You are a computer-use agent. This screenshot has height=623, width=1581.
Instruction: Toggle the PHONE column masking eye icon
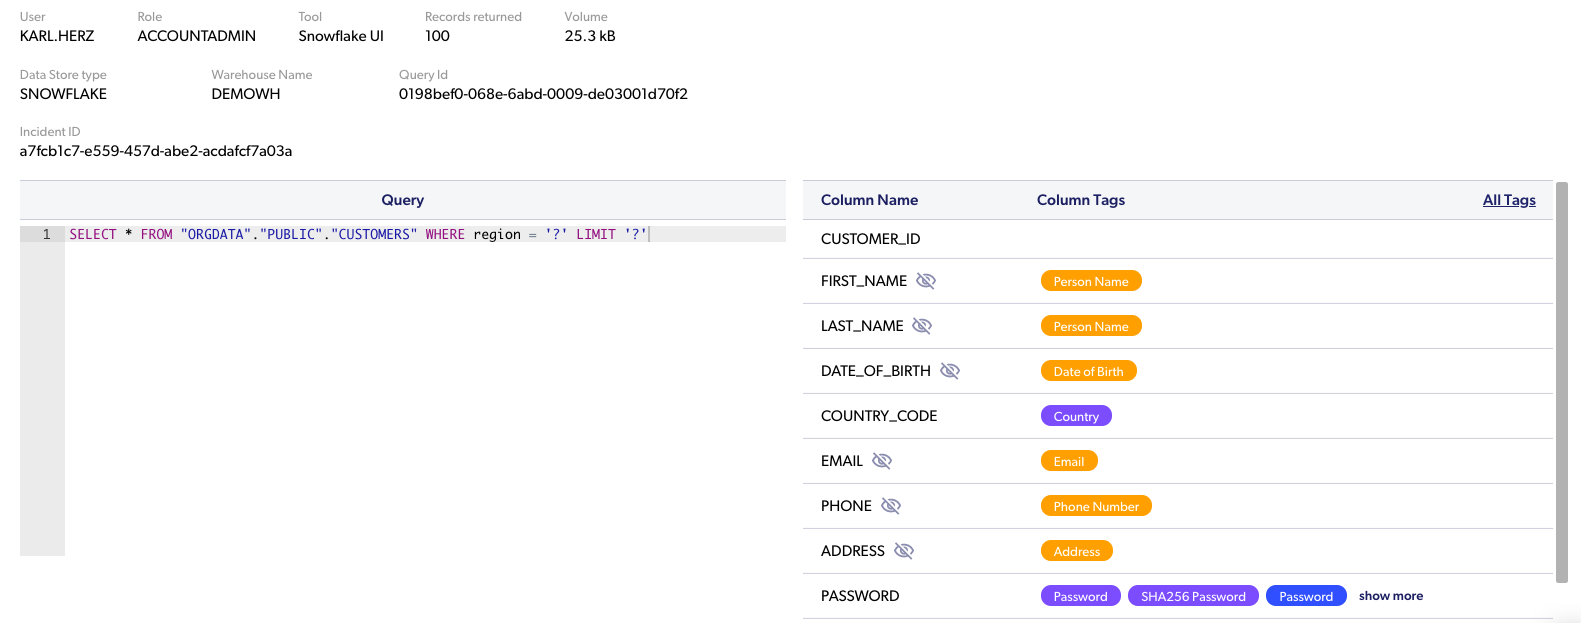click(x=891, y=506)
